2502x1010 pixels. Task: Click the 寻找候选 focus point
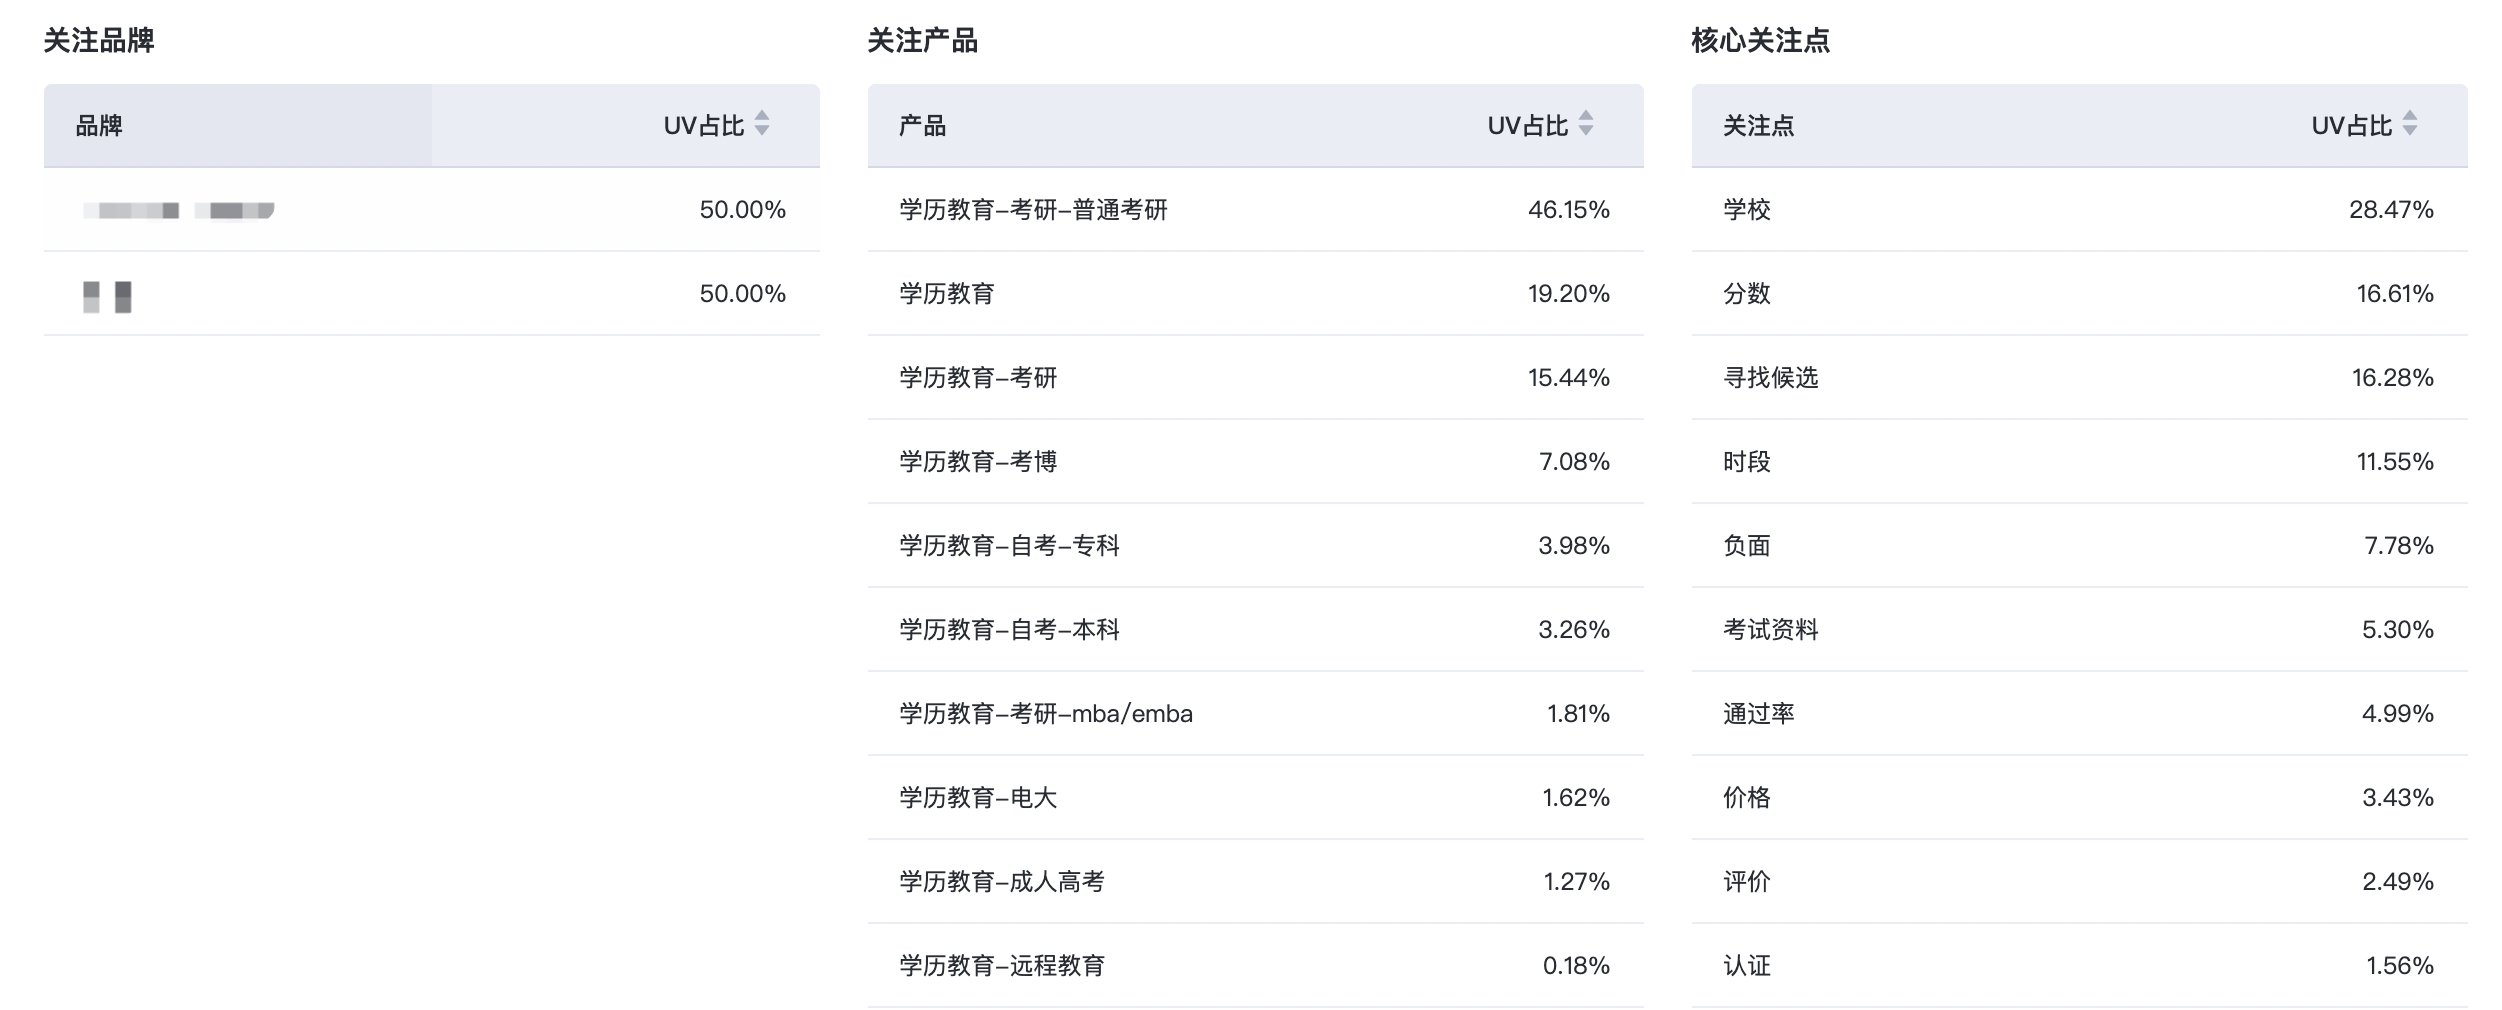point(1770,378)
